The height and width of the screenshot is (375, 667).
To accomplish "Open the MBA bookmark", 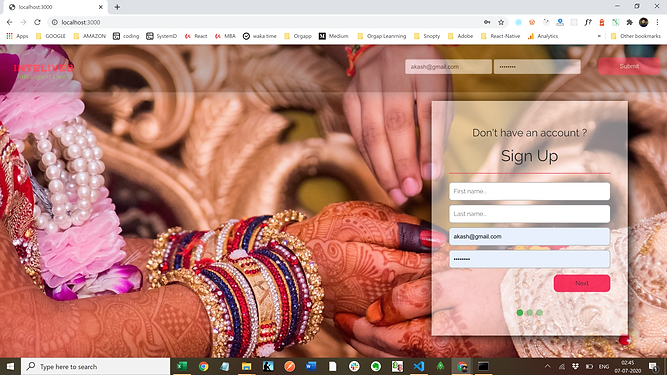I will (225, 36).
